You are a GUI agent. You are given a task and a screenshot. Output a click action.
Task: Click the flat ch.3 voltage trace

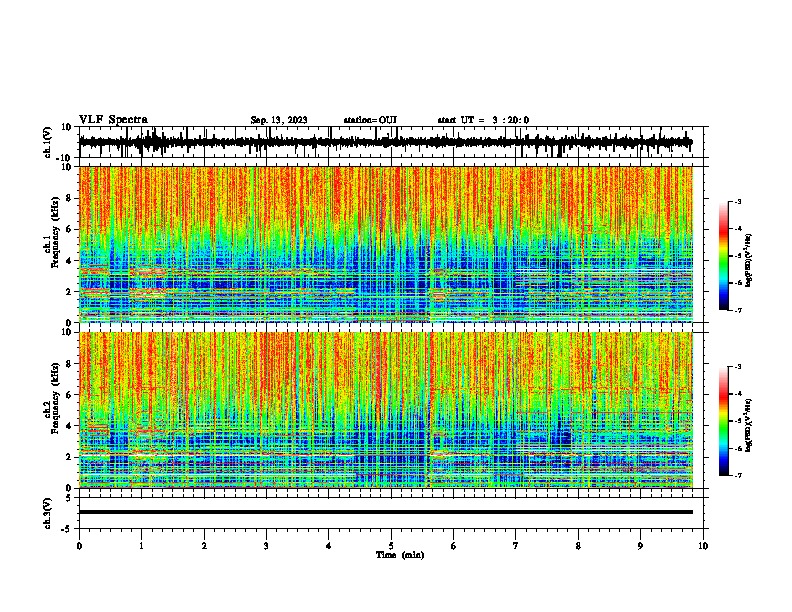point(385,512)
